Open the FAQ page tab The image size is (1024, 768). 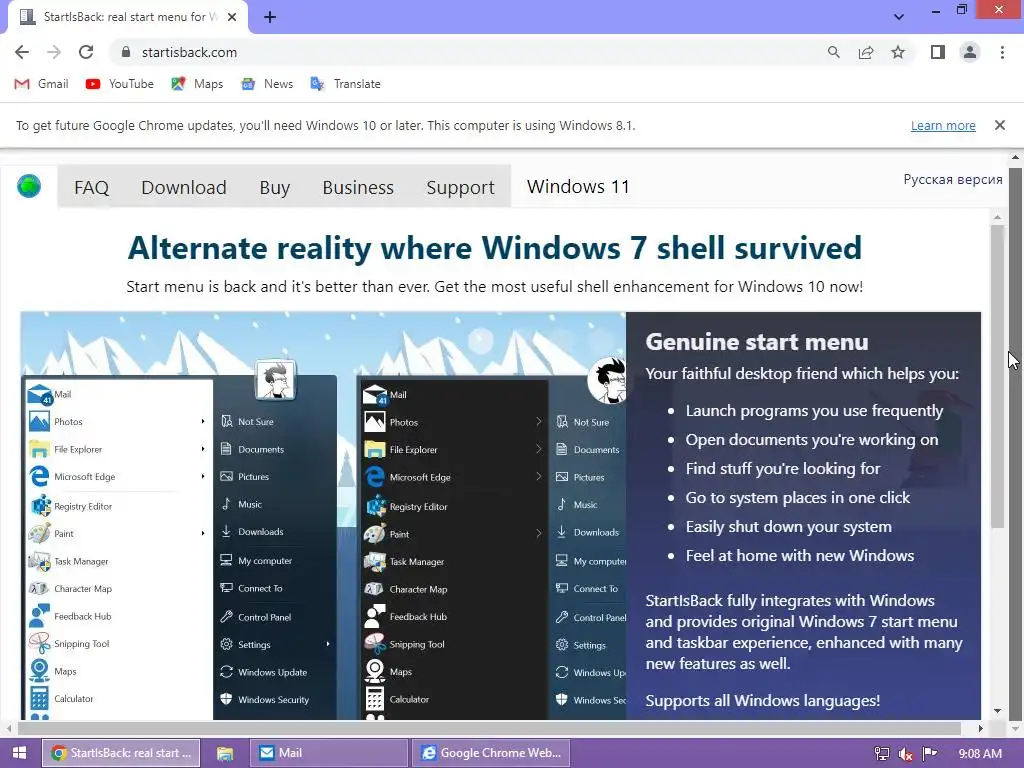[x=91, y=187]
